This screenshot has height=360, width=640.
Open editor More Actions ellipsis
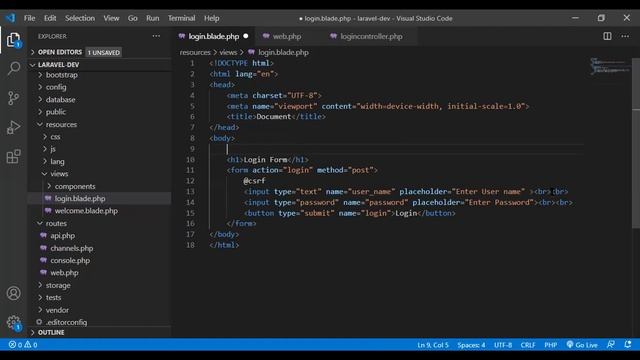point(625,36)
